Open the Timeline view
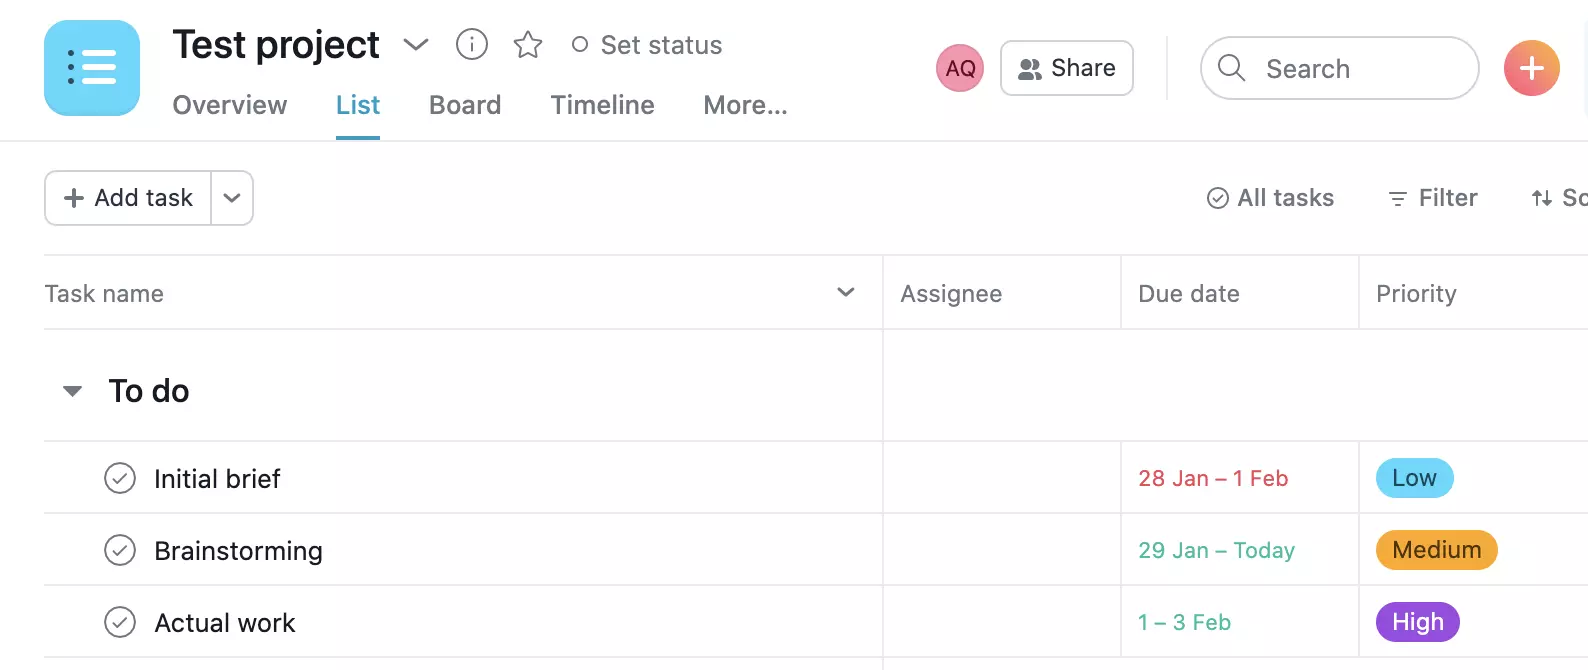Viewport: 1588px width, 670px height. pyautogui.click(x=602, y=105)
